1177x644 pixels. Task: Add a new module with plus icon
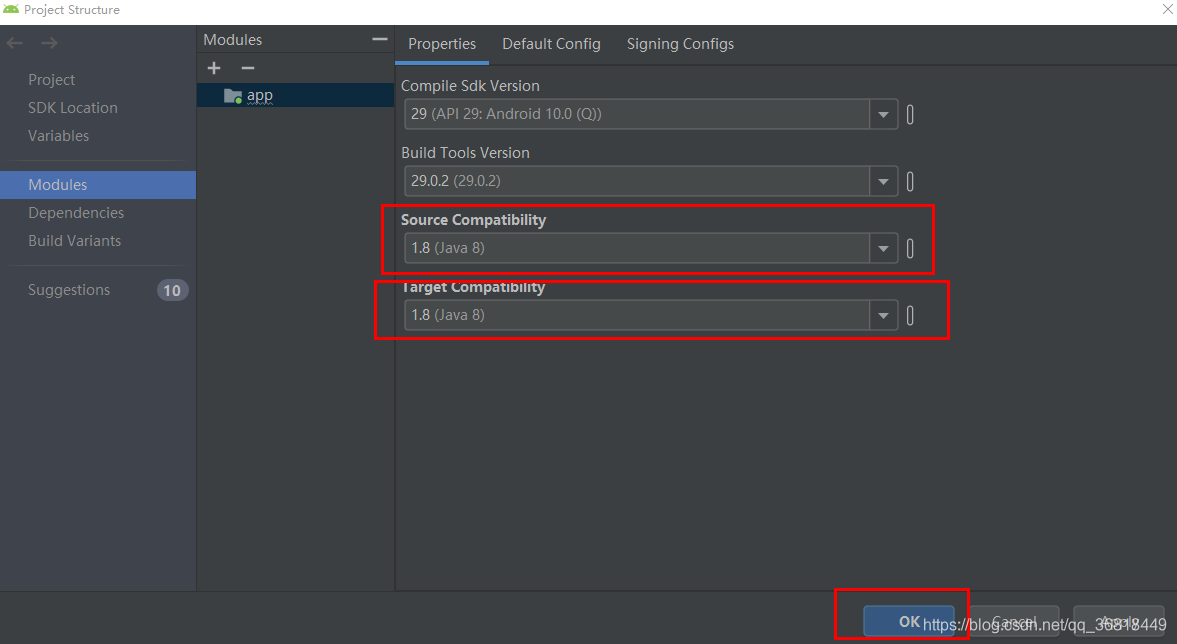tap(214, 68)
